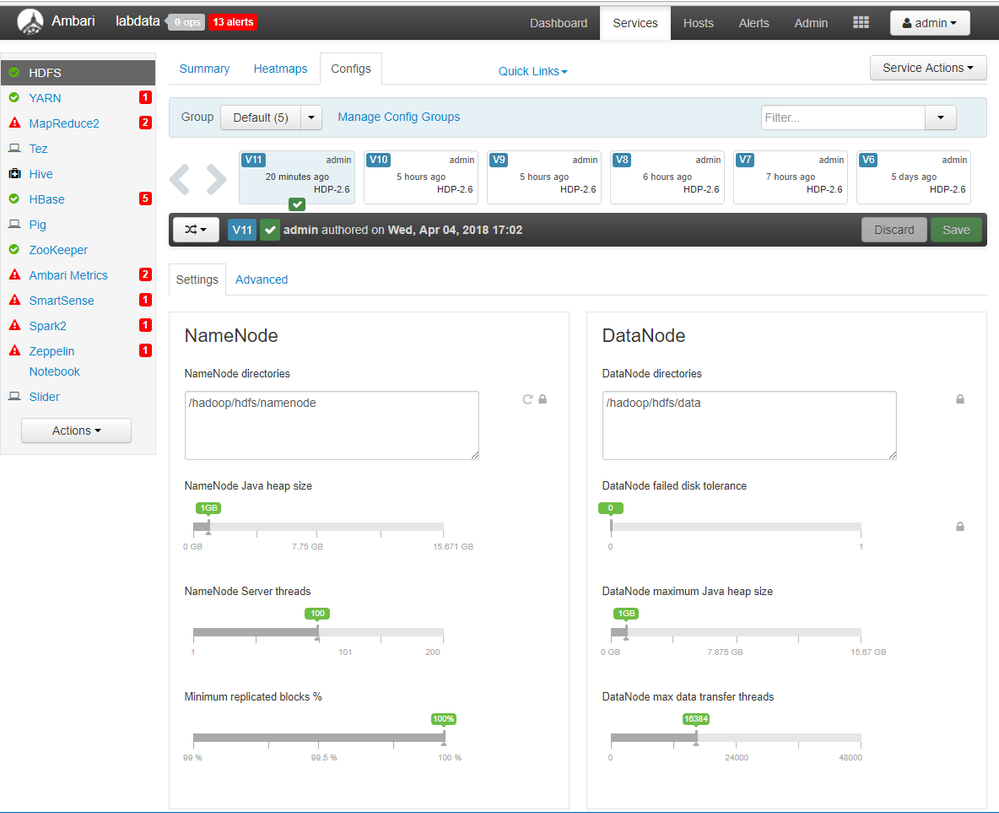Go to next config versions with right arrow
The image size is (999, 813).
216,179
